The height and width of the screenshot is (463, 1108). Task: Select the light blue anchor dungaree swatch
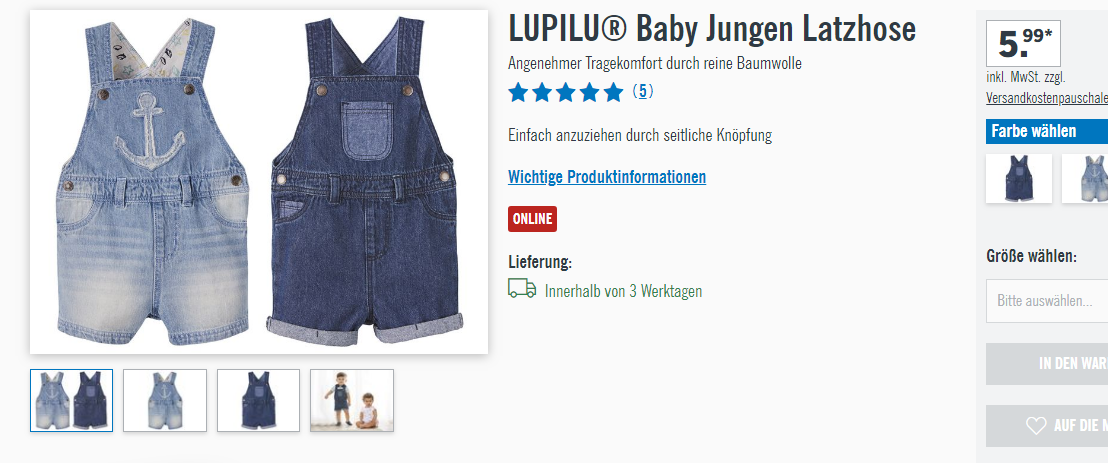(1085, 179)
